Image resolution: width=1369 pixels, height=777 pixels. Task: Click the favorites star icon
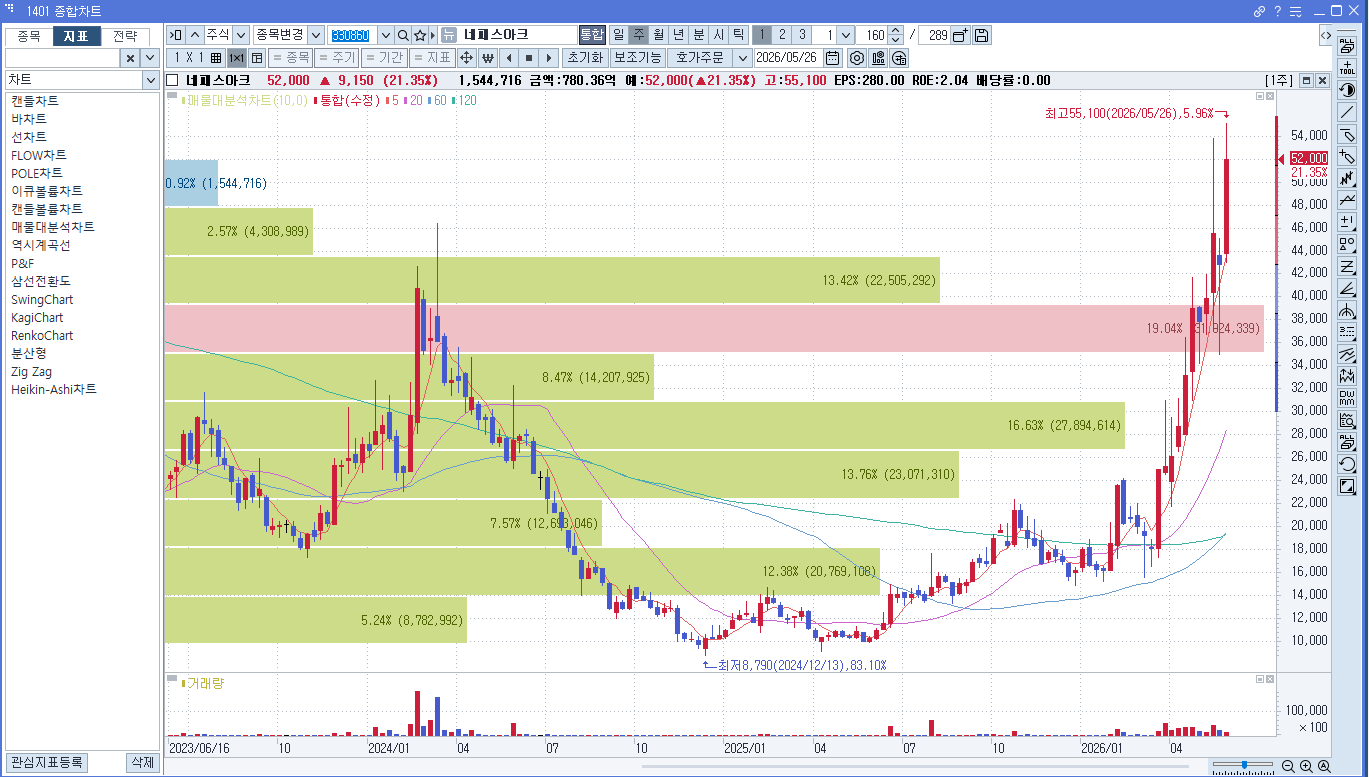point(420,35)
